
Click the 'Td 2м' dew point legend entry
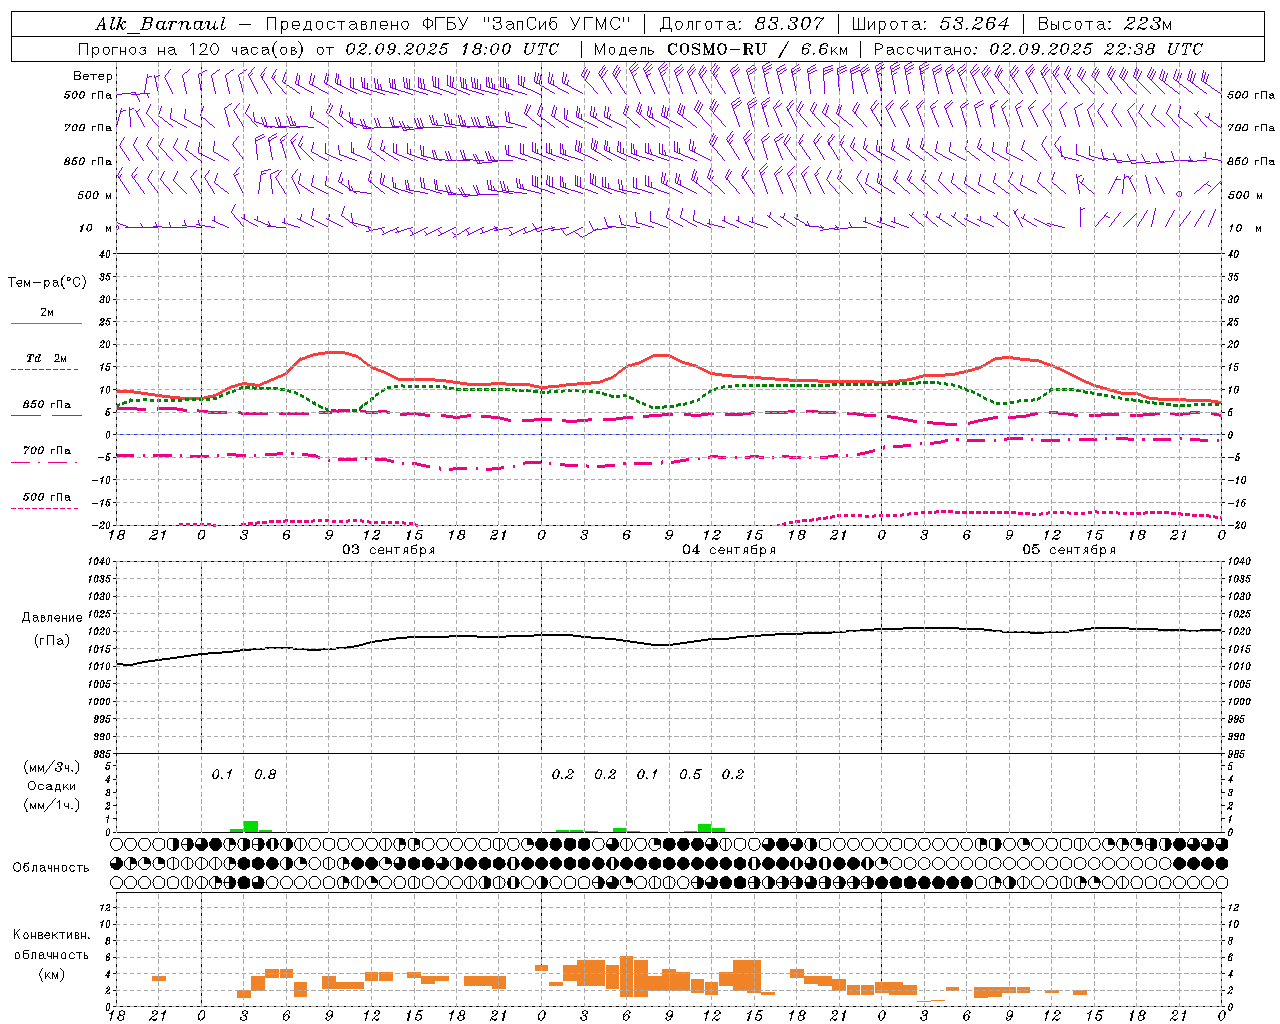coord(47,358)
